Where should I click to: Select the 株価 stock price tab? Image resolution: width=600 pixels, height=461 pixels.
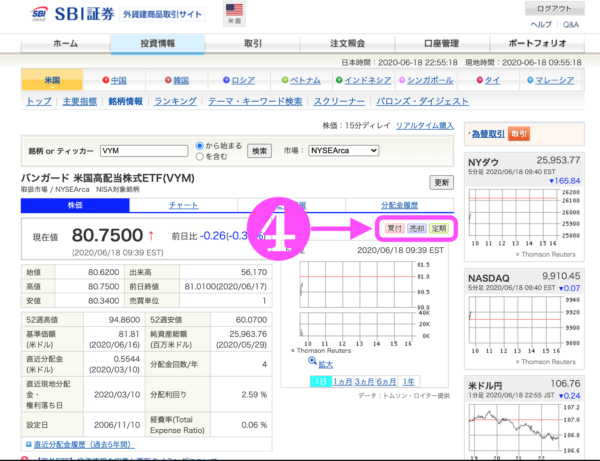(75, 205)
